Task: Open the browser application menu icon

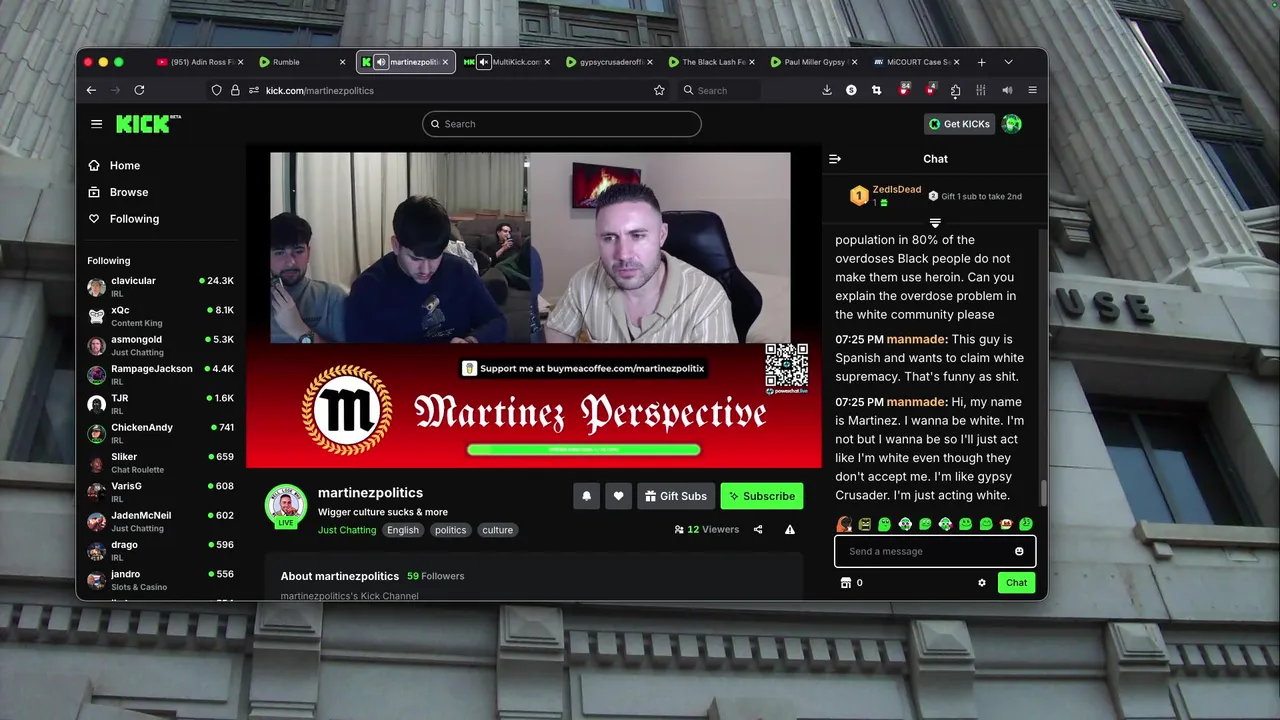Action: (x=1032, y=90)
